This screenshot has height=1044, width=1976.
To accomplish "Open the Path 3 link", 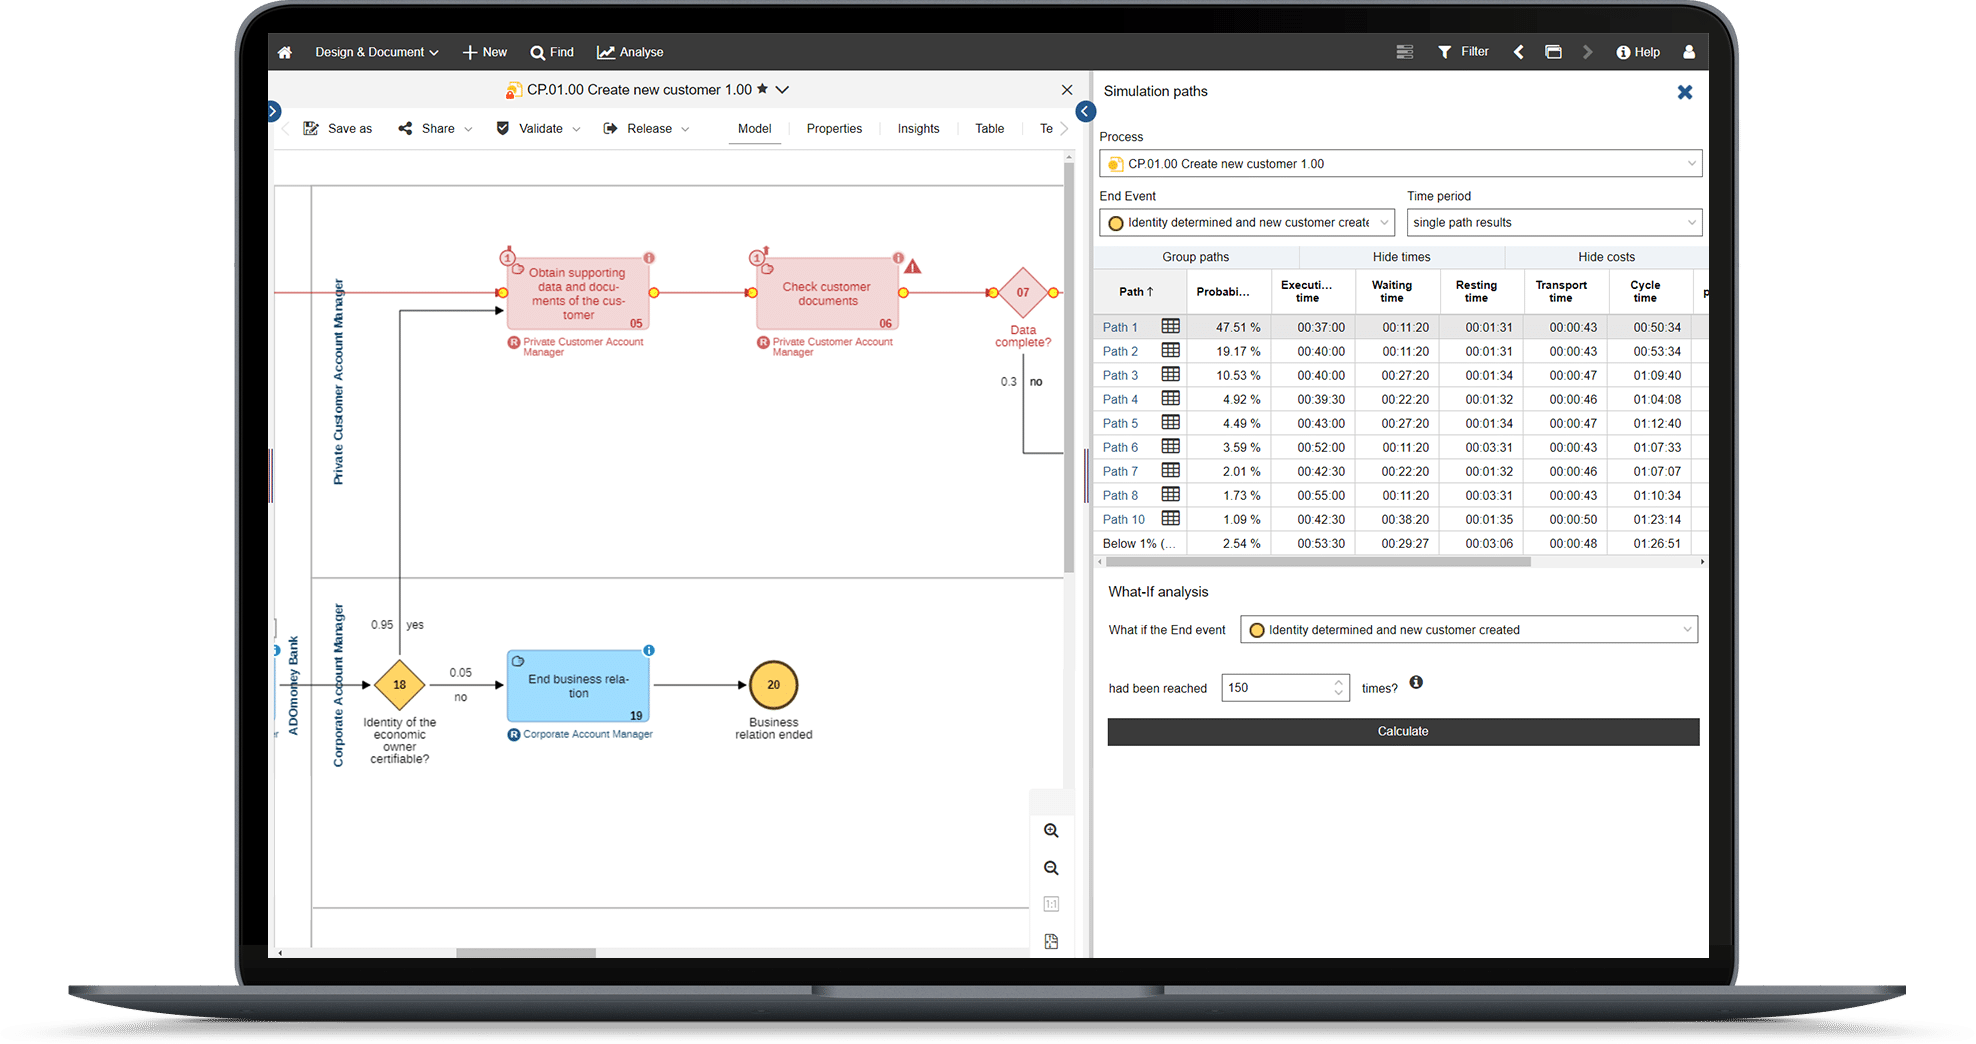I will coord(1120,375).
